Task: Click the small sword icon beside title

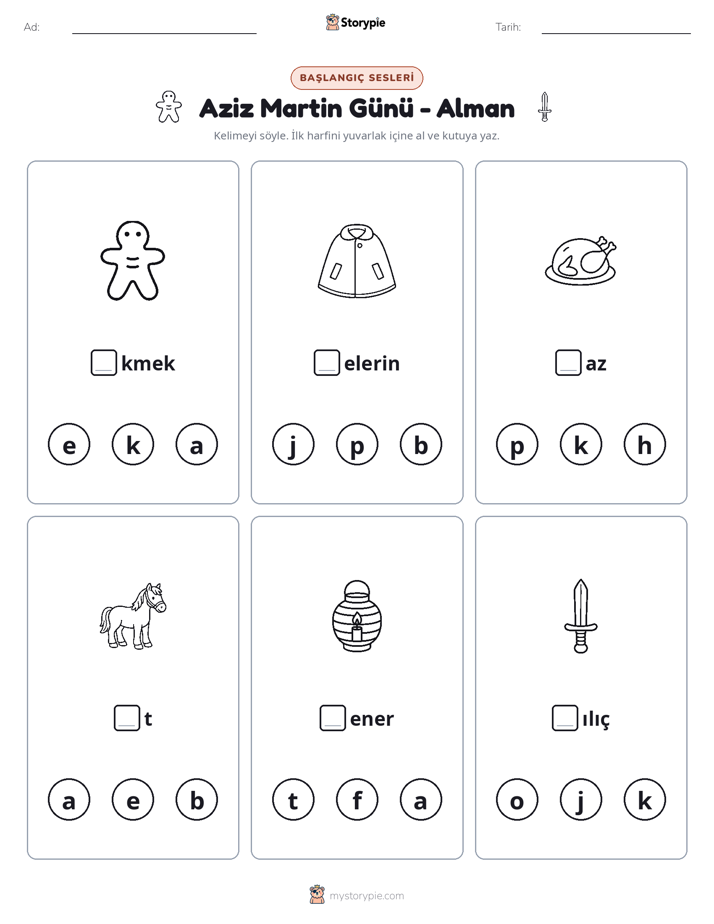Action: pos(545,107)
